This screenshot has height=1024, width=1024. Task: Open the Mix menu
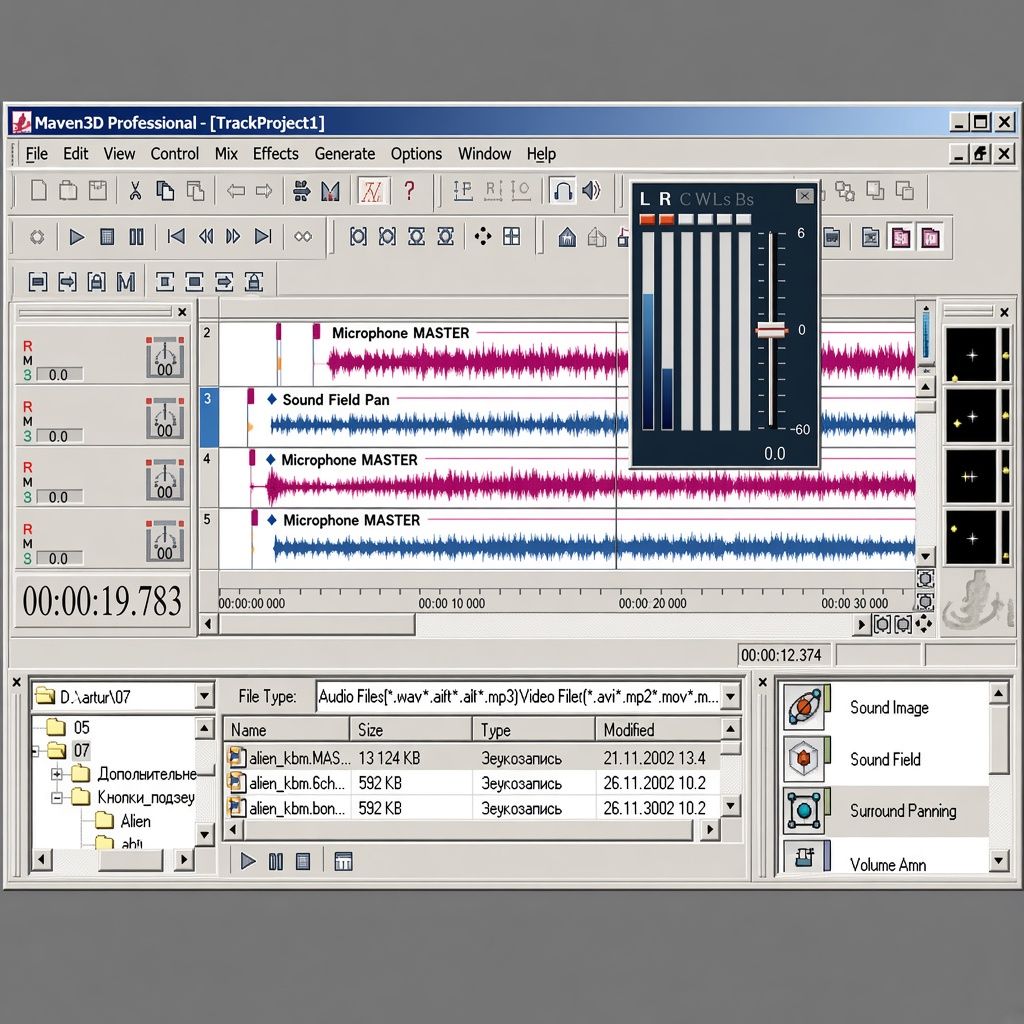tap(226, 154)
